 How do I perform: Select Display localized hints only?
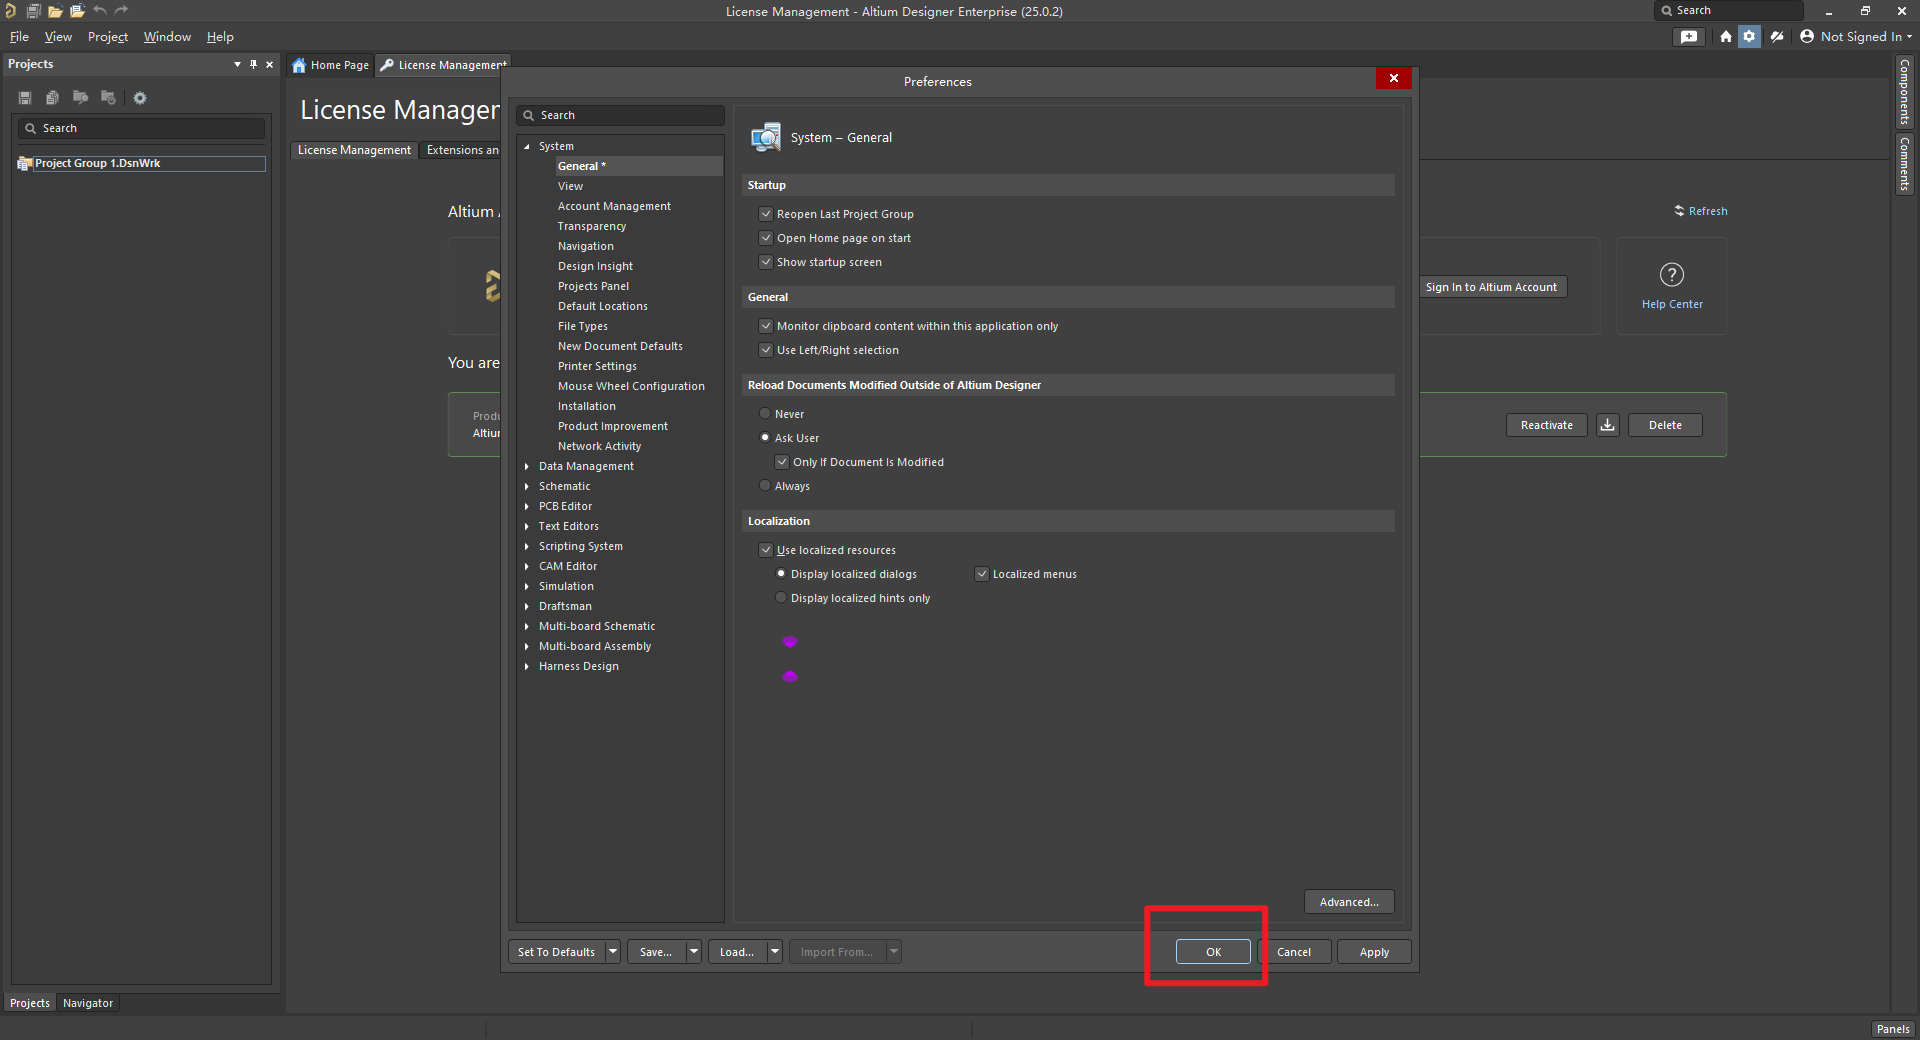[781, 597]
